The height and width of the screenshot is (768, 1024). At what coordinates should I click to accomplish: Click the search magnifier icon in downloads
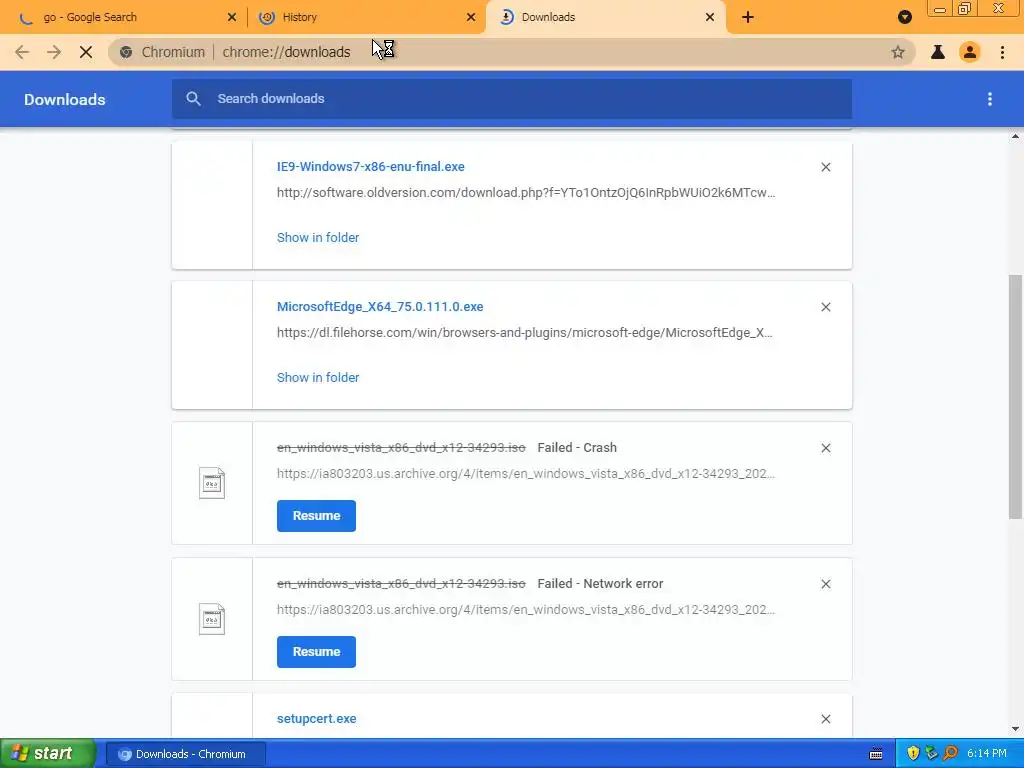193,99
